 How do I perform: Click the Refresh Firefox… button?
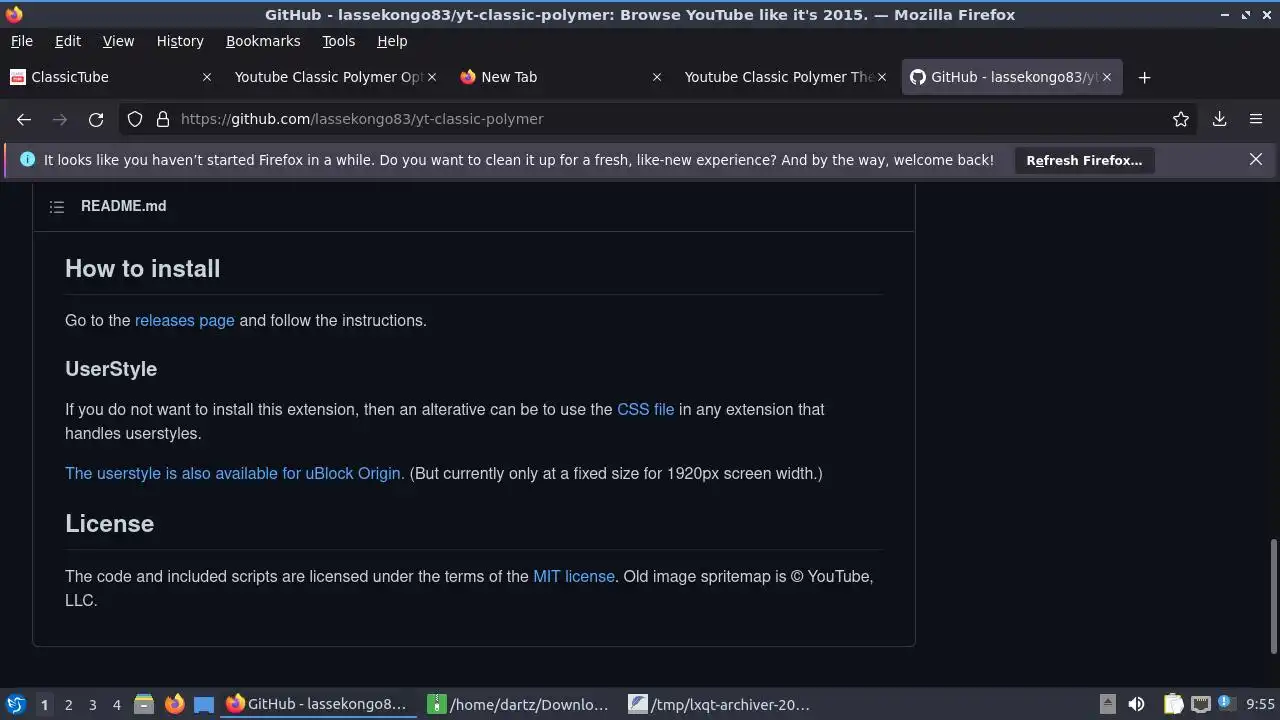click(1084, 160)
